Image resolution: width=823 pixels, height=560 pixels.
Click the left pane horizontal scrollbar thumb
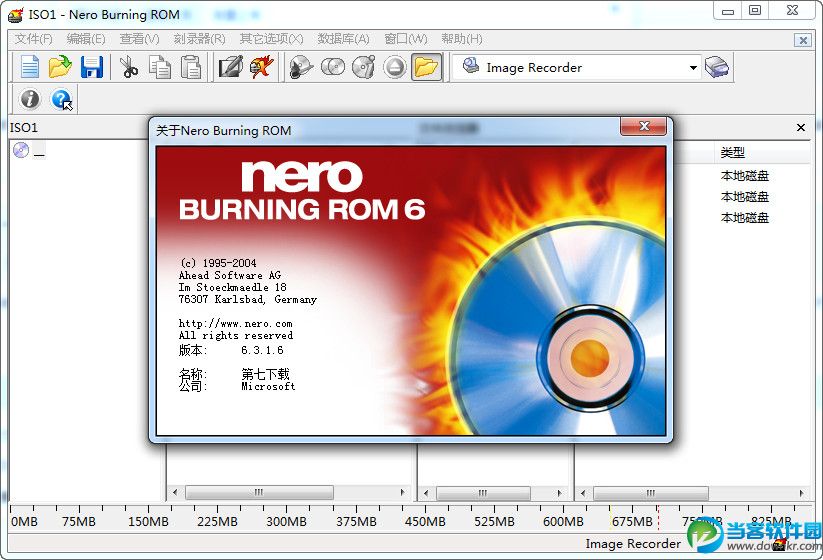[x=259, y=492]
